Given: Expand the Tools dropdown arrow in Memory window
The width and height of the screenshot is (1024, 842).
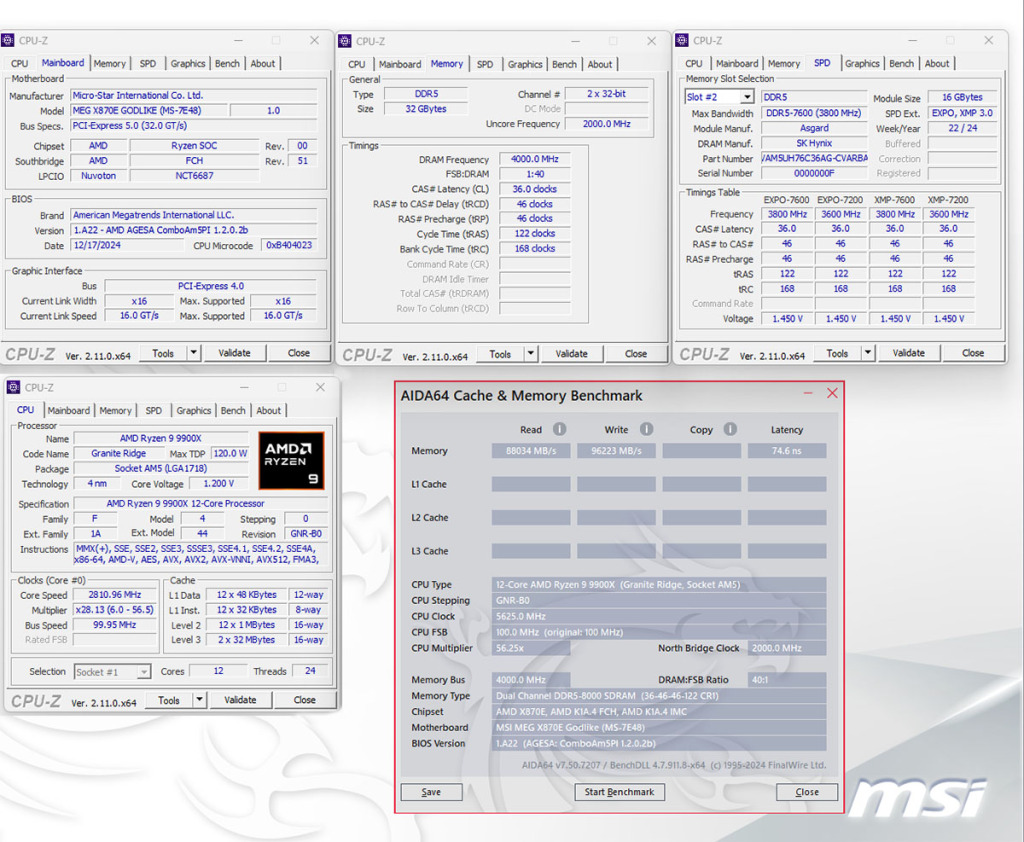Looking at the screenshot, I should (x=530, y=353).
